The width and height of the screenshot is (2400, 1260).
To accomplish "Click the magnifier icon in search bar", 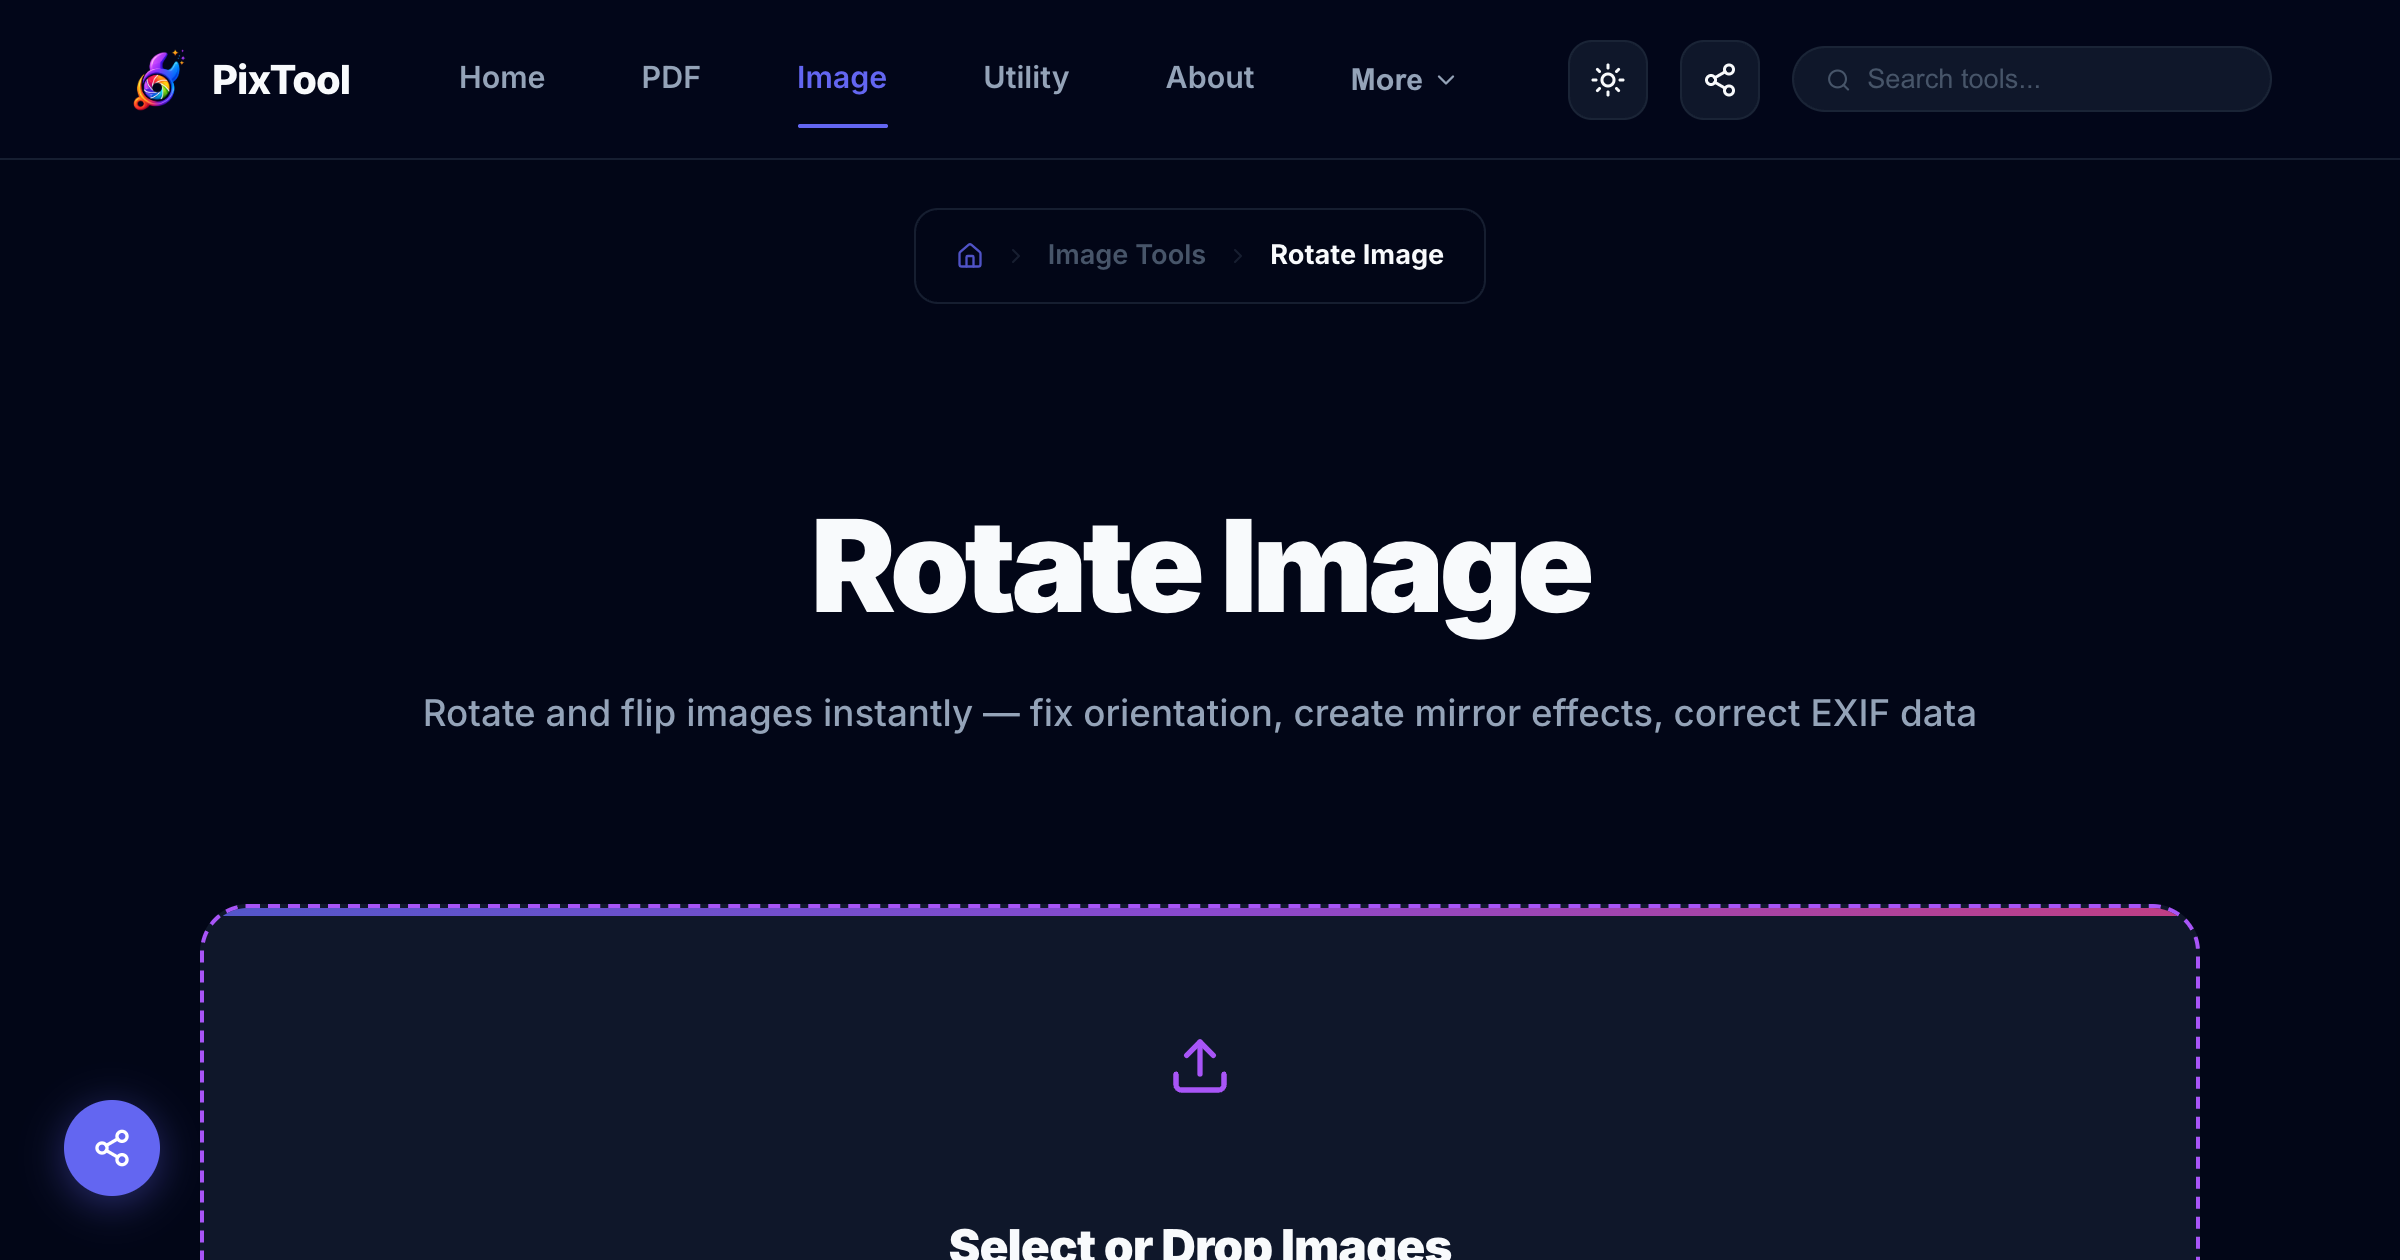I will [1839, 79].
